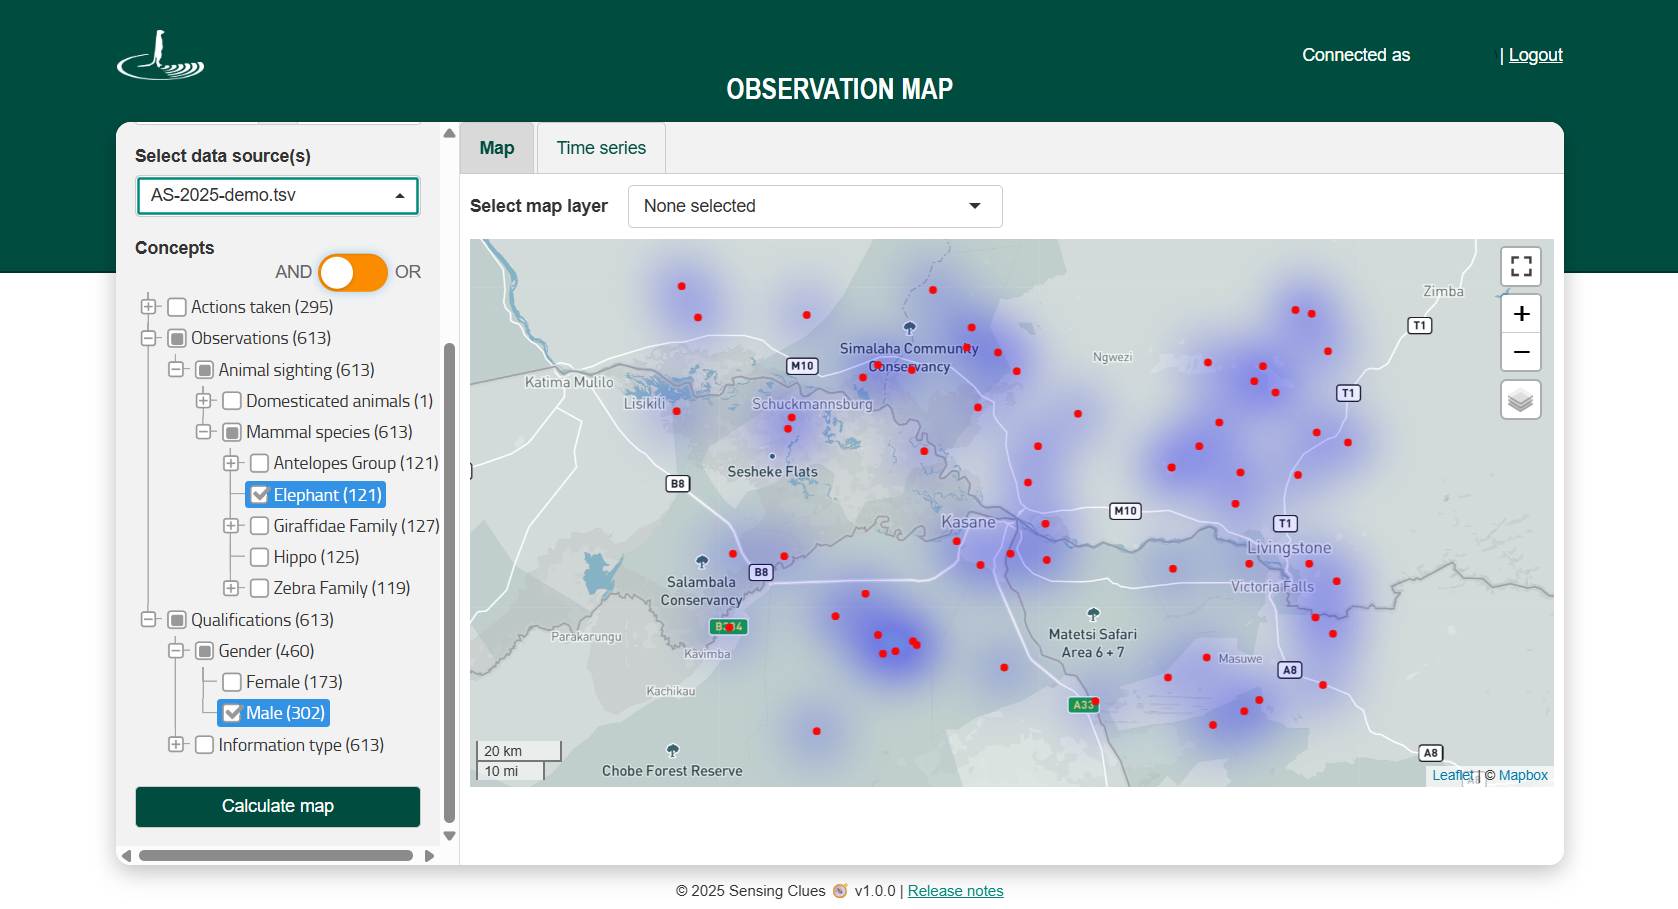Click the sidebar scroll right arrow
1678x909 pixels.
point(429,856)
